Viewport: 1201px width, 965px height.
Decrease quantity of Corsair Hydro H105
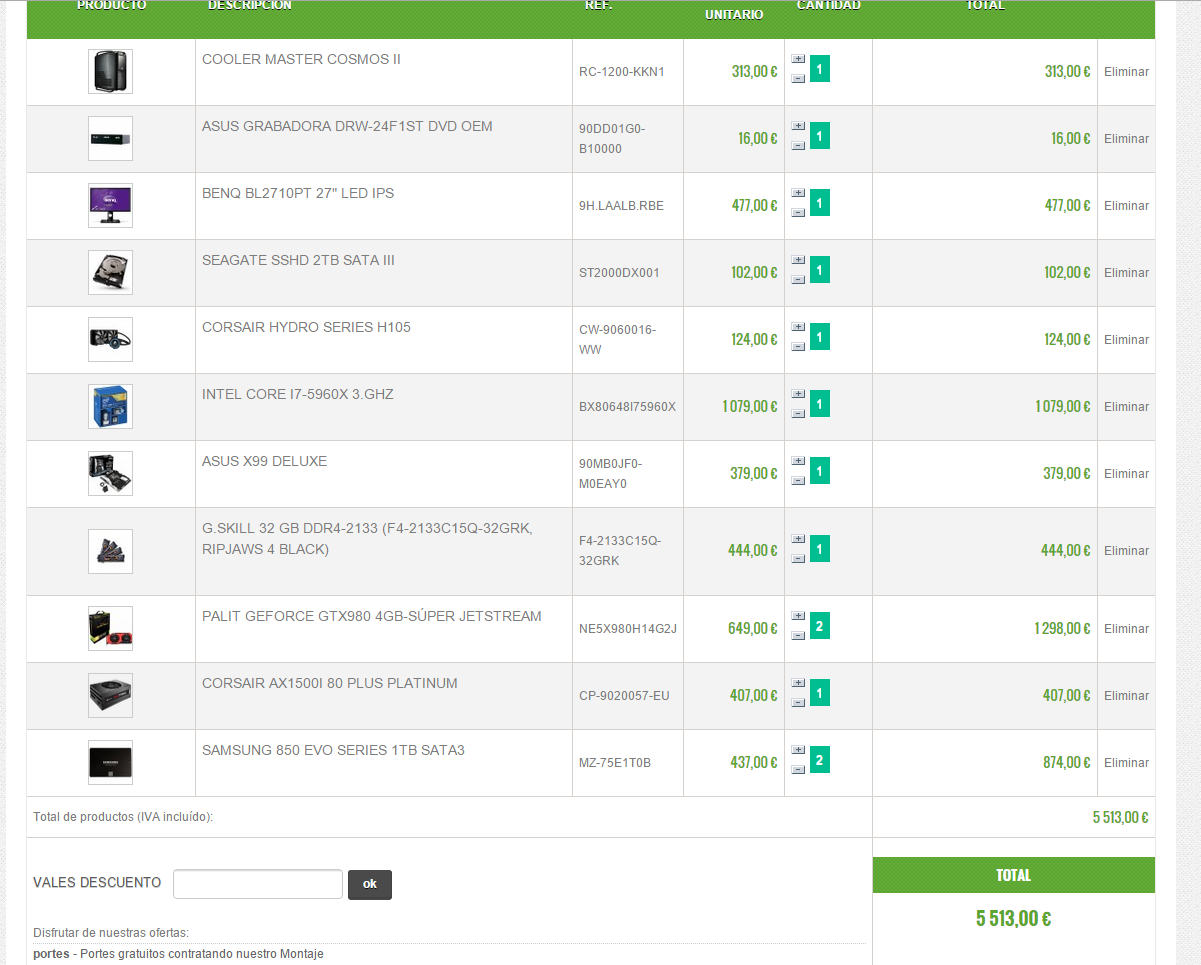pos(798,346)
